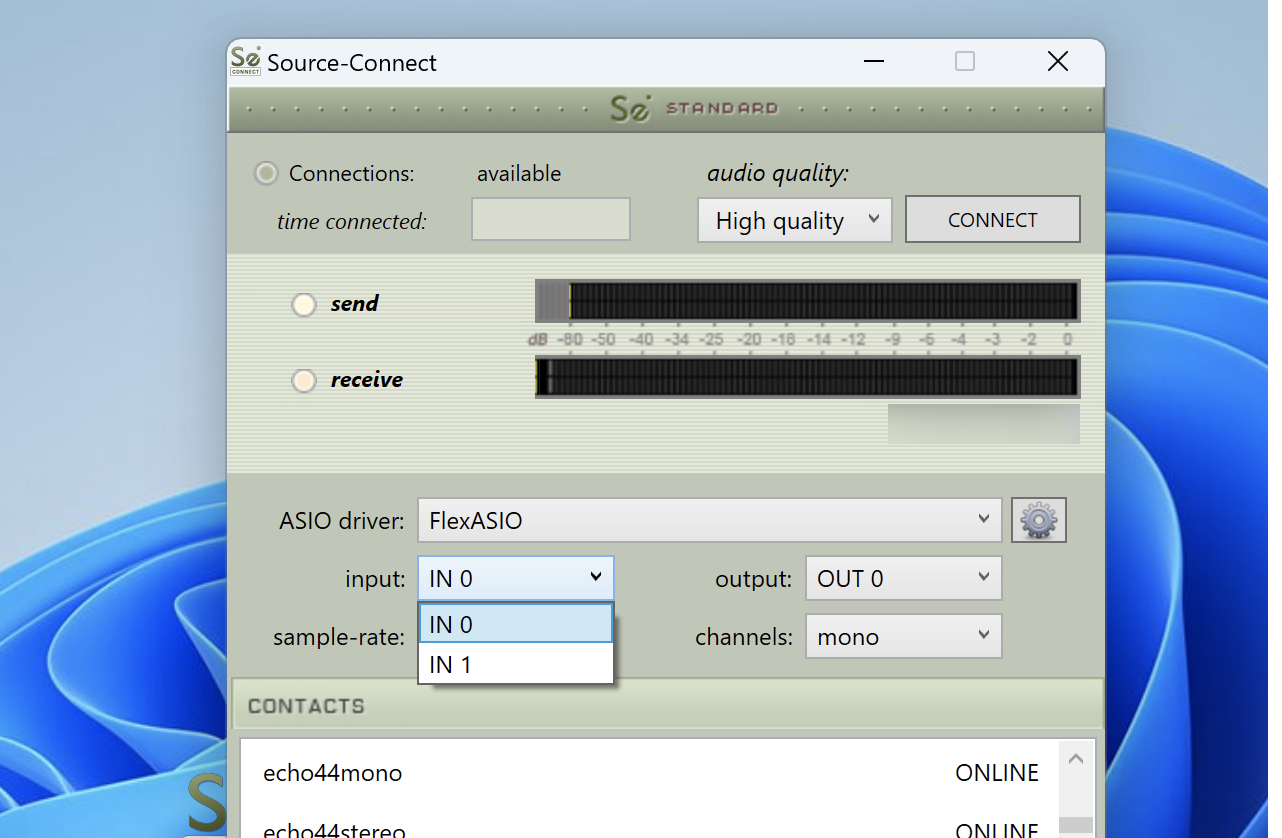Image resolution: width=1282 pixels, height=838 pixels.
Task: Click the Source-Connect title bar app icon
Action: 245,61
